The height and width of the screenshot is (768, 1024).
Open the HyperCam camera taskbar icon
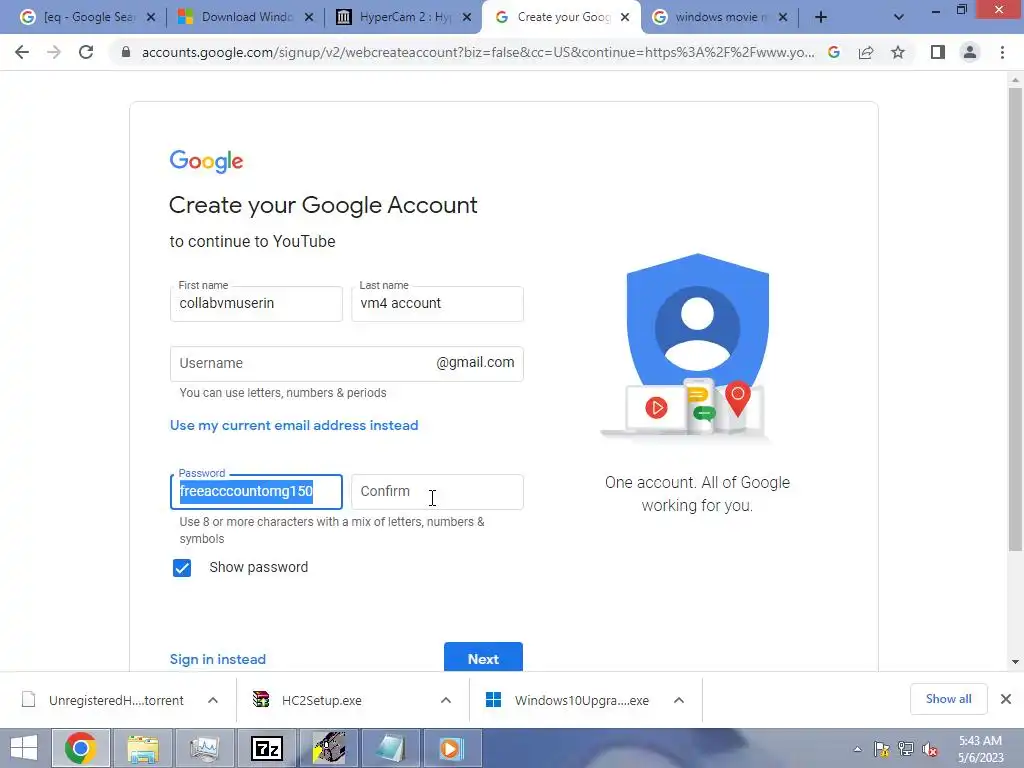click(x=329, y=748)
